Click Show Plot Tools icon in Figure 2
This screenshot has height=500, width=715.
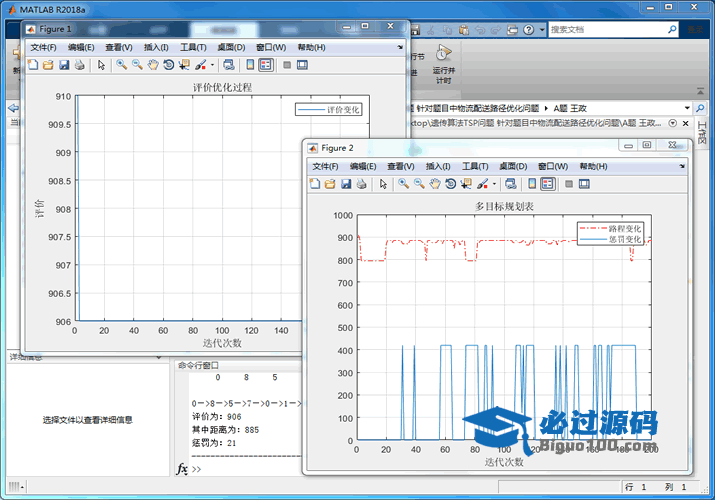(584, 184)
